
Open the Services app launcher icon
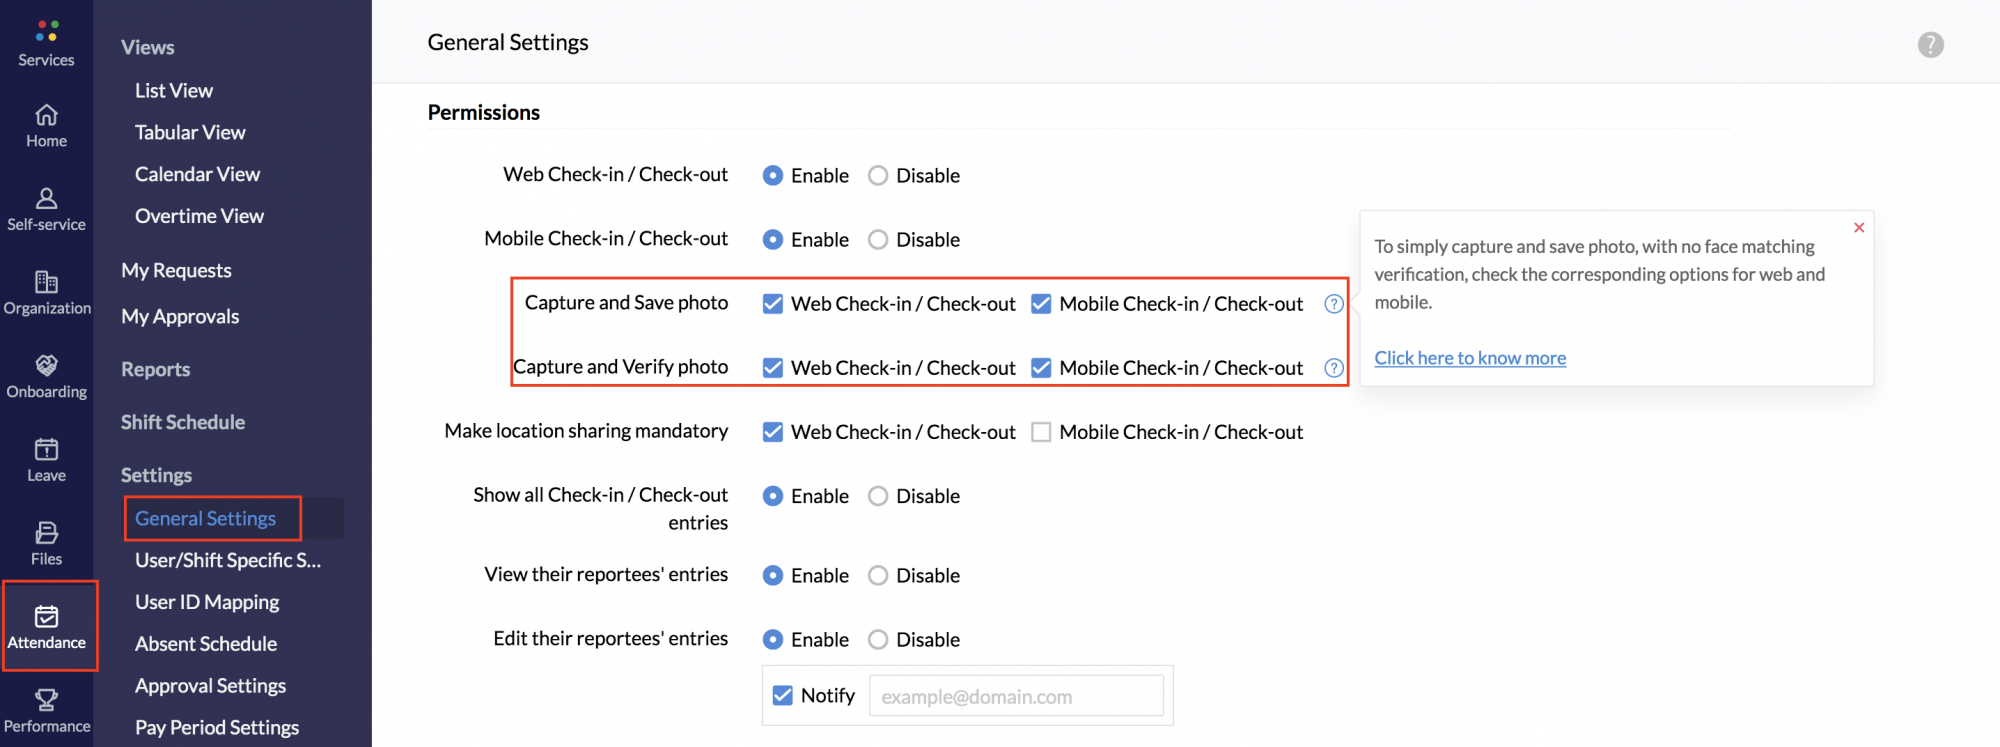point(46,31)
